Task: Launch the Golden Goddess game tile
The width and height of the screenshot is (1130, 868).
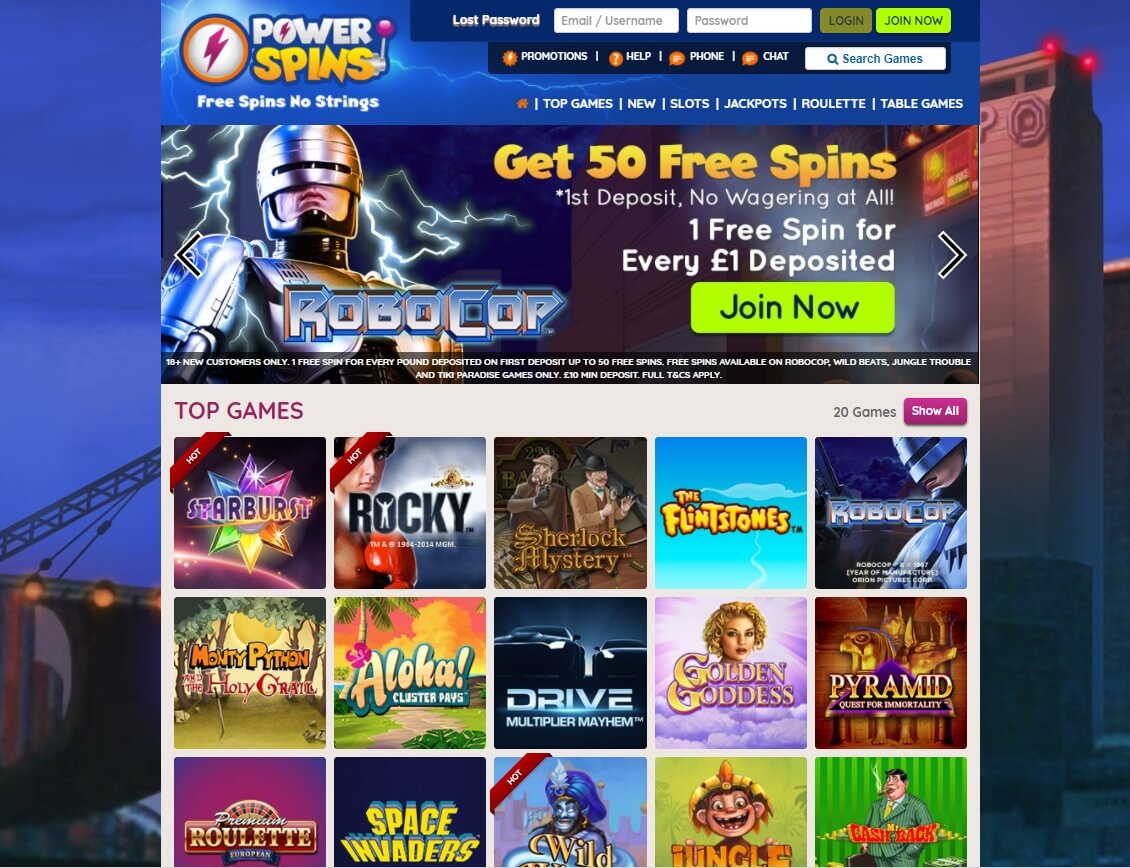Action: tap(731, 673)
